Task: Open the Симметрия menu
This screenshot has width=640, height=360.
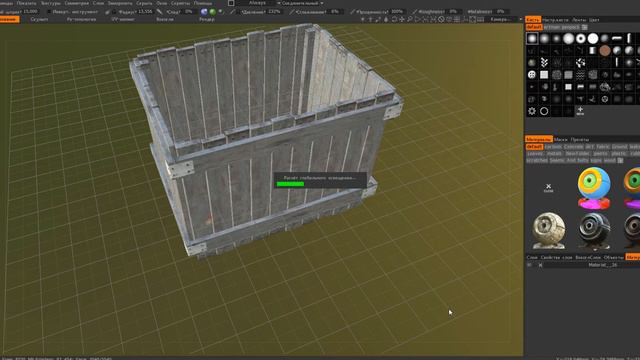Action: (x=76, y=3)
